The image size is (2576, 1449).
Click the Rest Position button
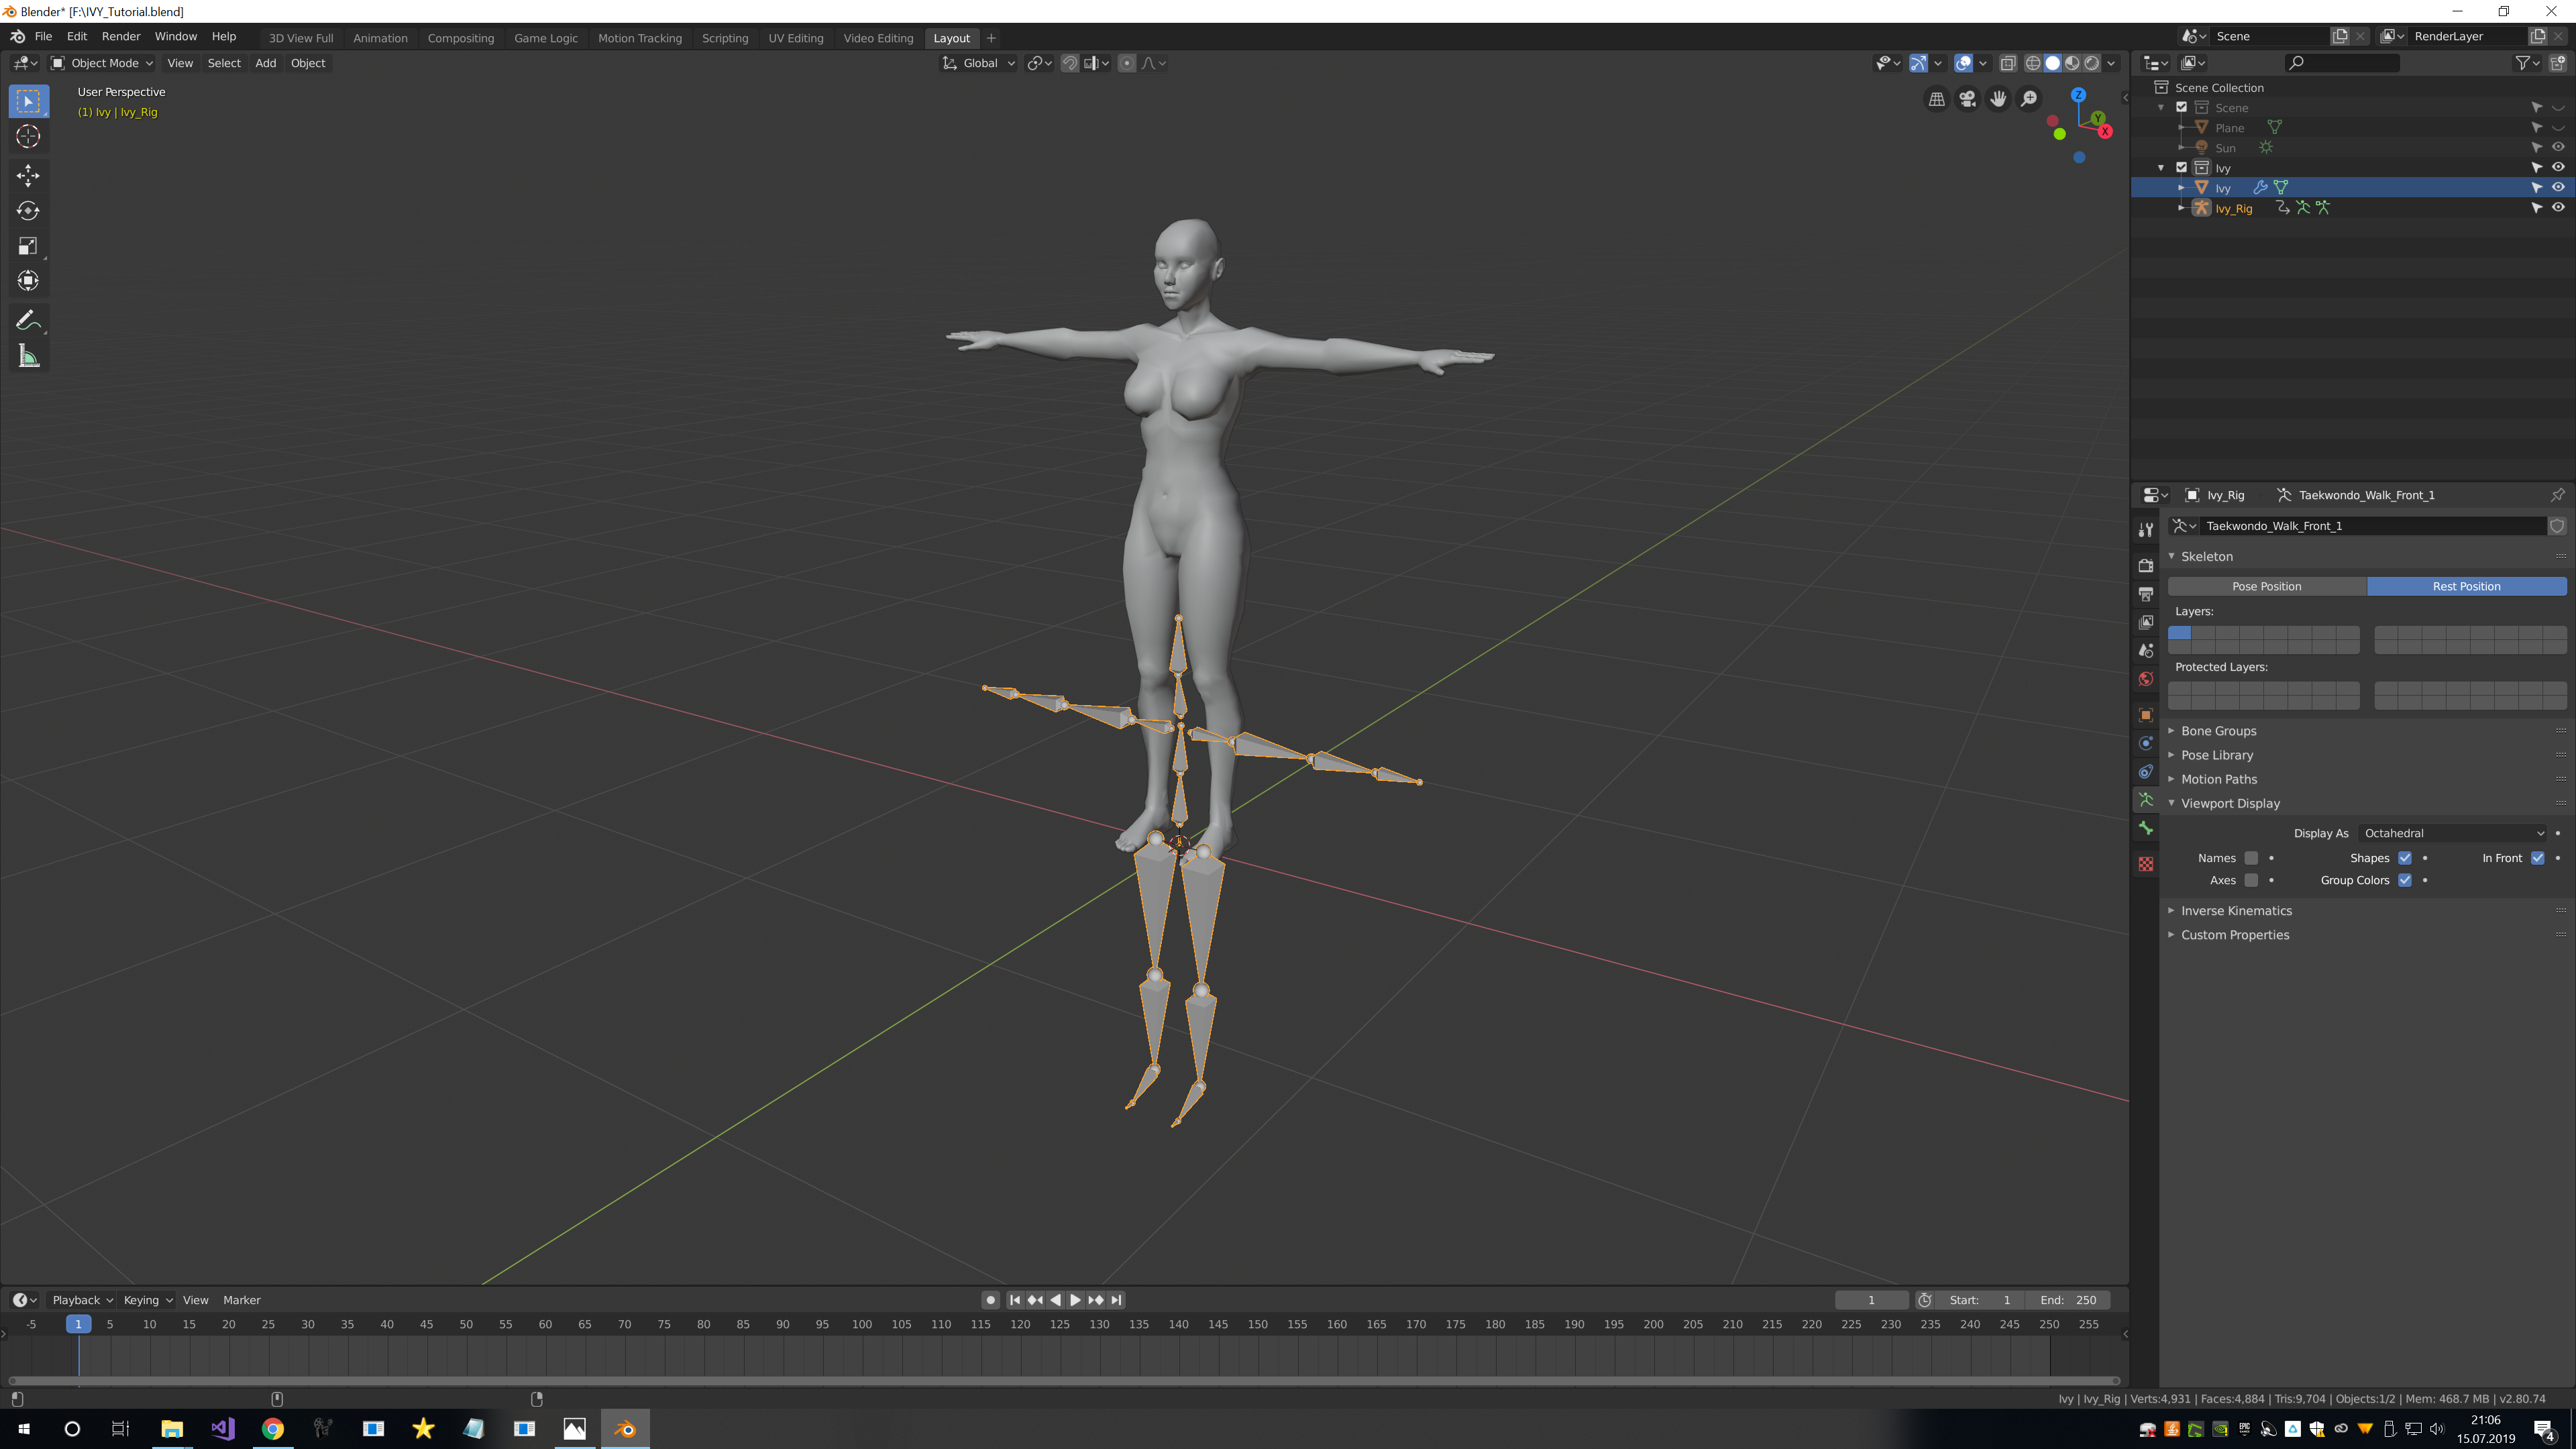(x=2466, y=586)
